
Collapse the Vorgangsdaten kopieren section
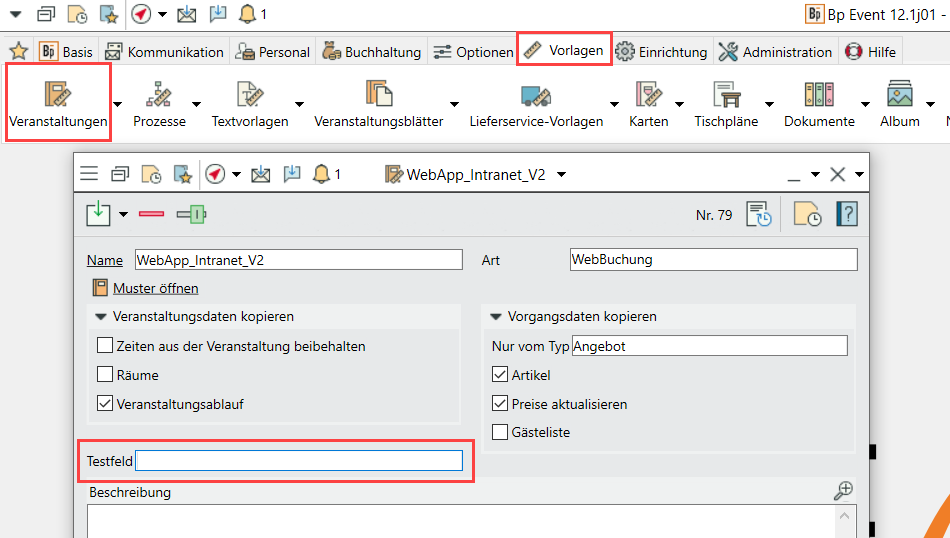pyautogui.click(x=496, y=317)
